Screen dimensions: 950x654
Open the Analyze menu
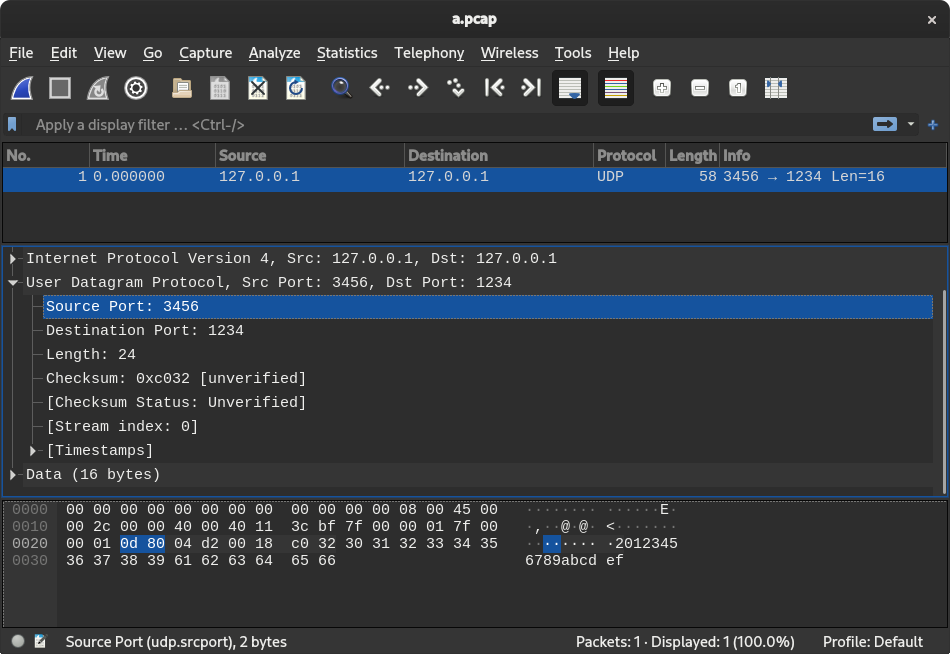(274, 53)
